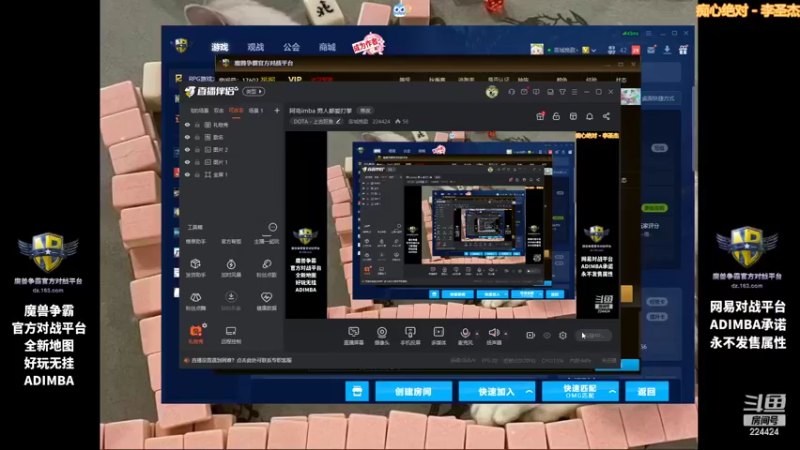Screen dimensions: 800x450
Task: Select the 场景 1 scene tab
Action: point(256,110)
